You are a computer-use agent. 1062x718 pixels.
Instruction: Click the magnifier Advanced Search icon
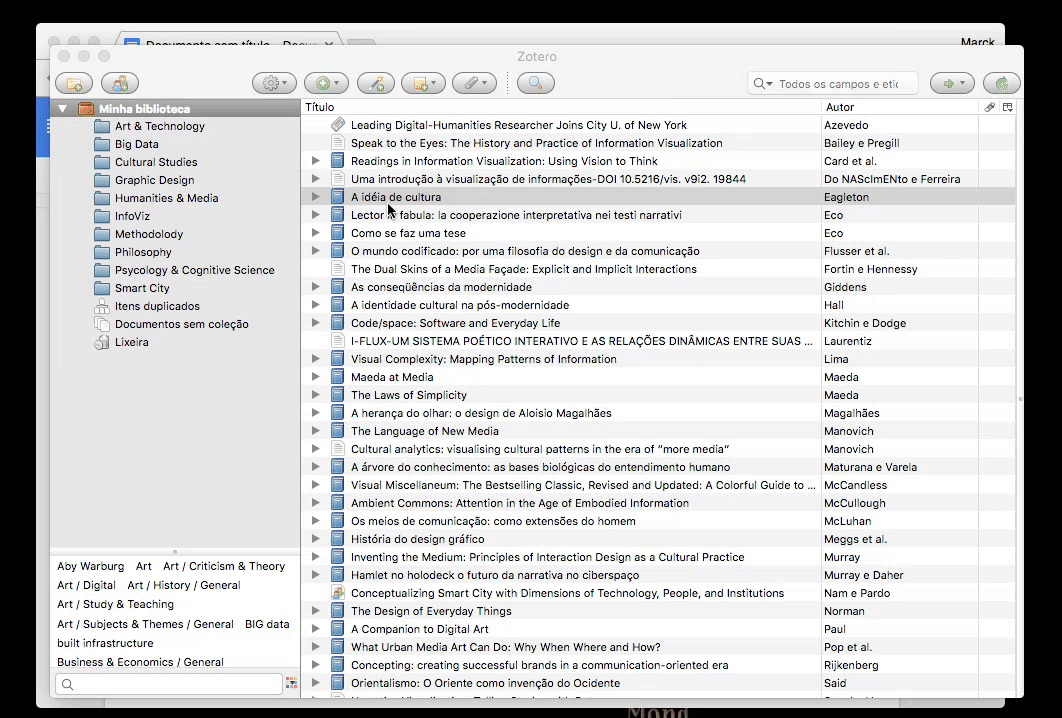click(536, 83)
